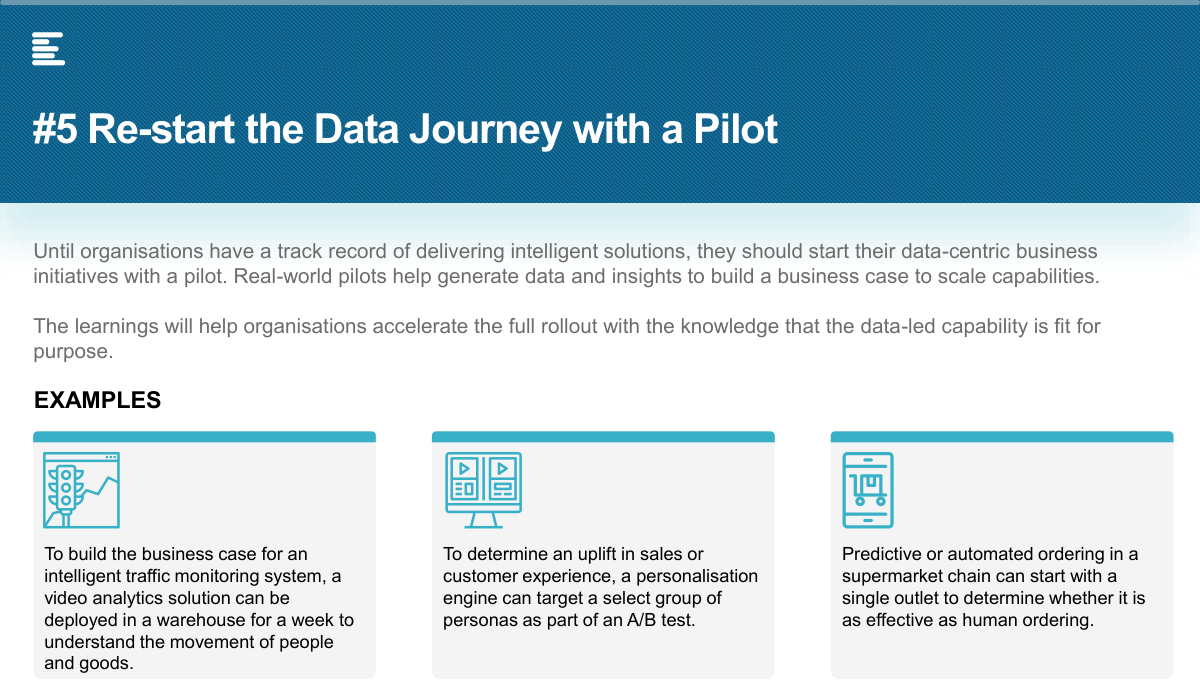Image resolution: width=1200 pixels, height=700 pixels.
Task: Click the teal bar atop the third card
Action: 1002,437
